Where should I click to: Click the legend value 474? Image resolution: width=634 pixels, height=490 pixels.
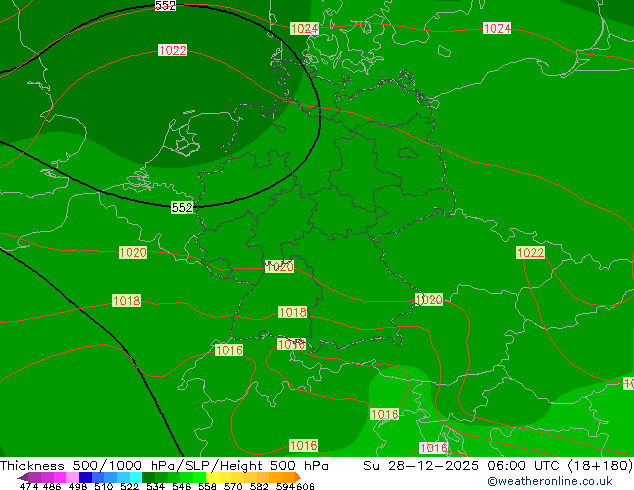coord(29,486)
